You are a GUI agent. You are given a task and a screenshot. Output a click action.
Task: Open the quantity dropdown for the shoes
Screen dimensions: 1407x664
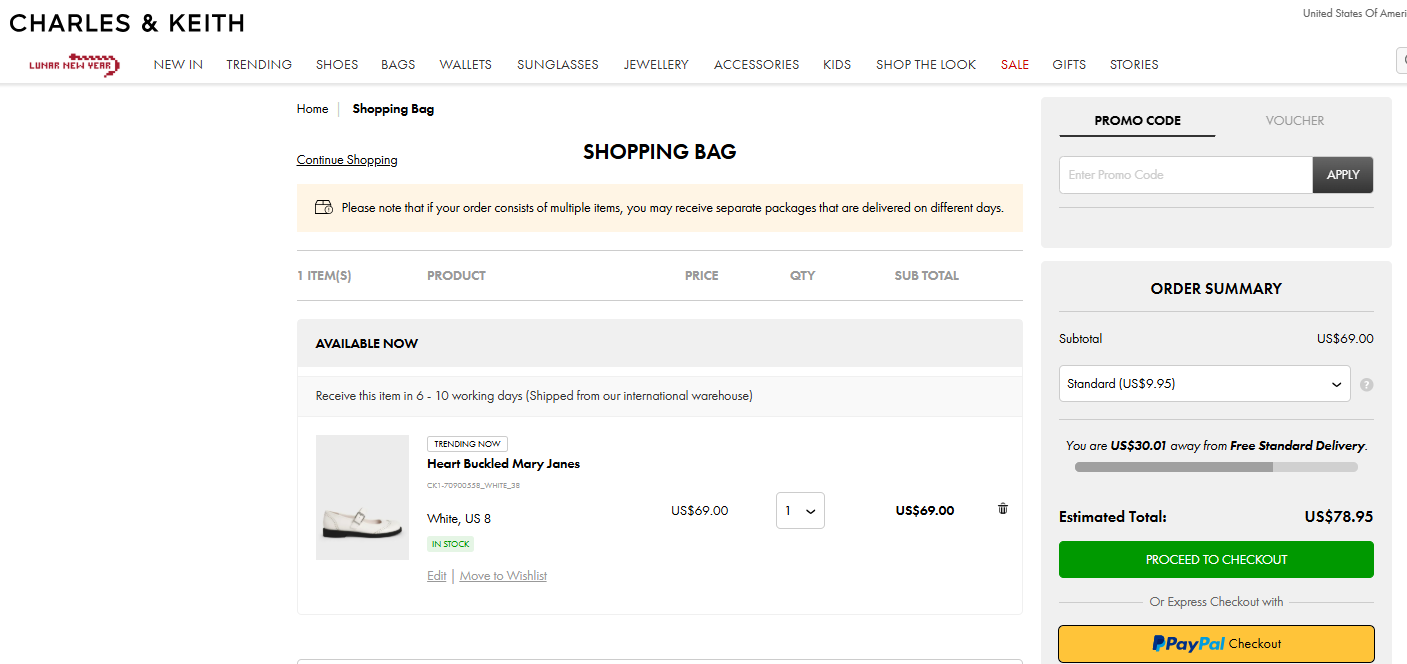pos(800,510)
